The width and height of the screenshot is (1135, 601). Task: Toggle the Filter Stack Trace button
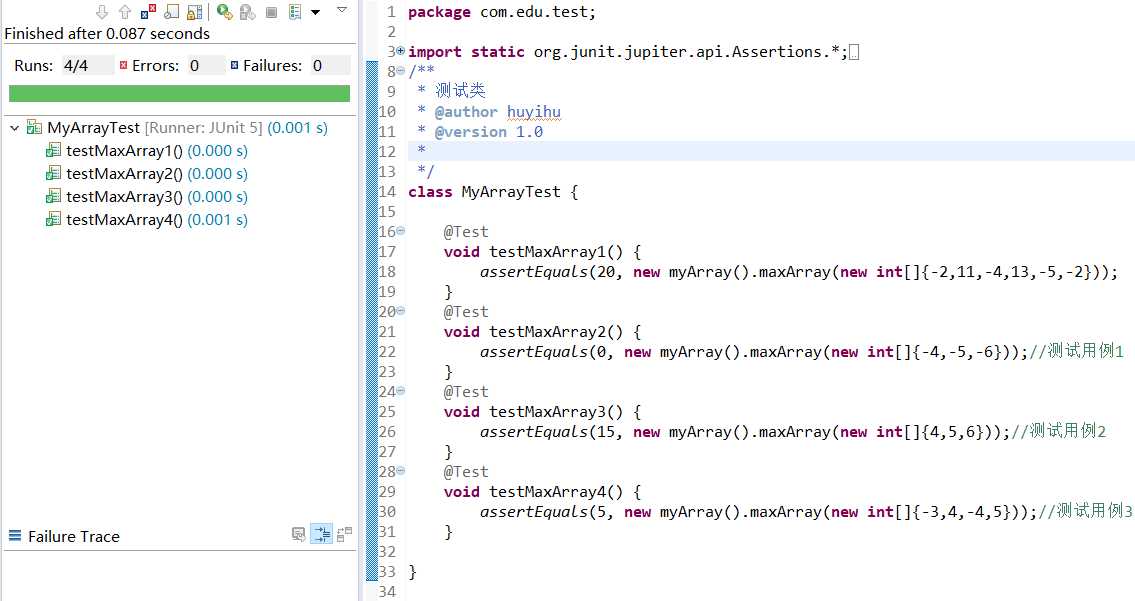click(x=321, y=534)
